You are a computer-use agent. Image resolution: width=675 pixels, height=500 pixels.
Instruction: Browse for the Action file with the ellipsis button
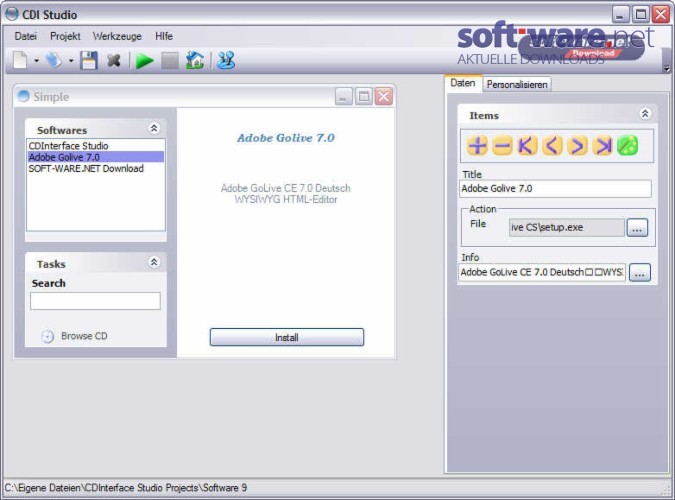[637, 227]
